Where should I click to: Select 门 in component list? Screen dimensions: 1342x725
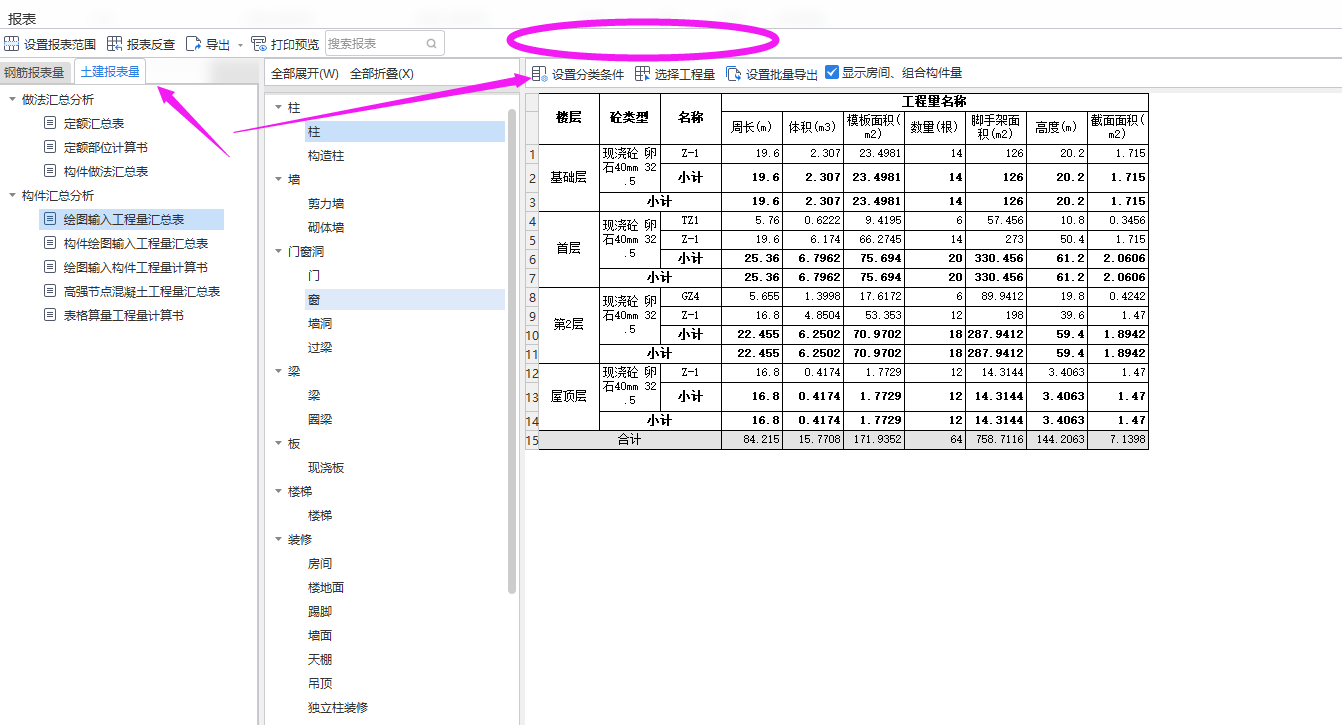click(x=314, y=276)
